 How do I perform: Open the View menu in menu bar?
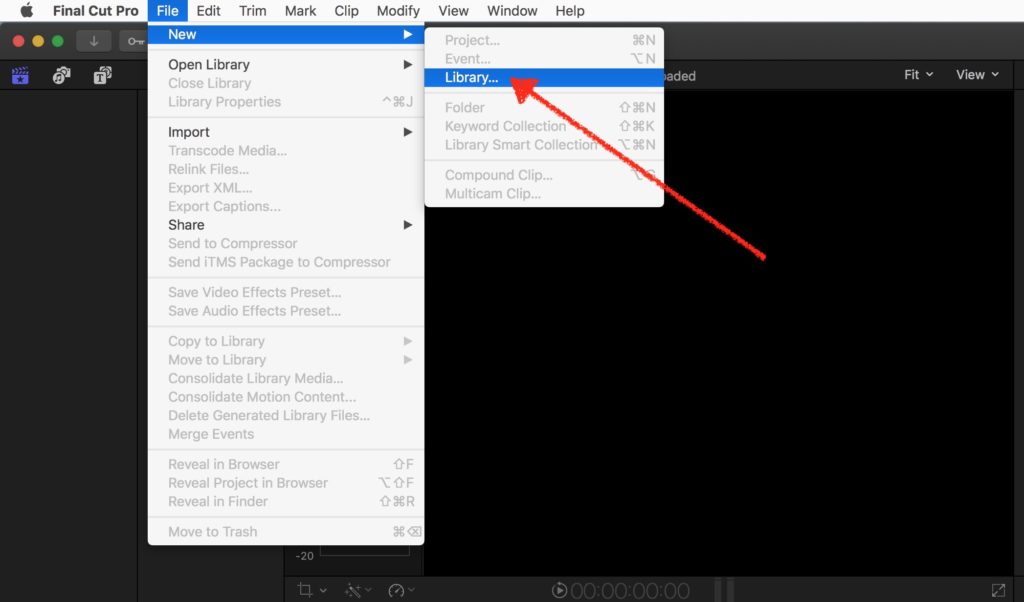tap(453, 10)
